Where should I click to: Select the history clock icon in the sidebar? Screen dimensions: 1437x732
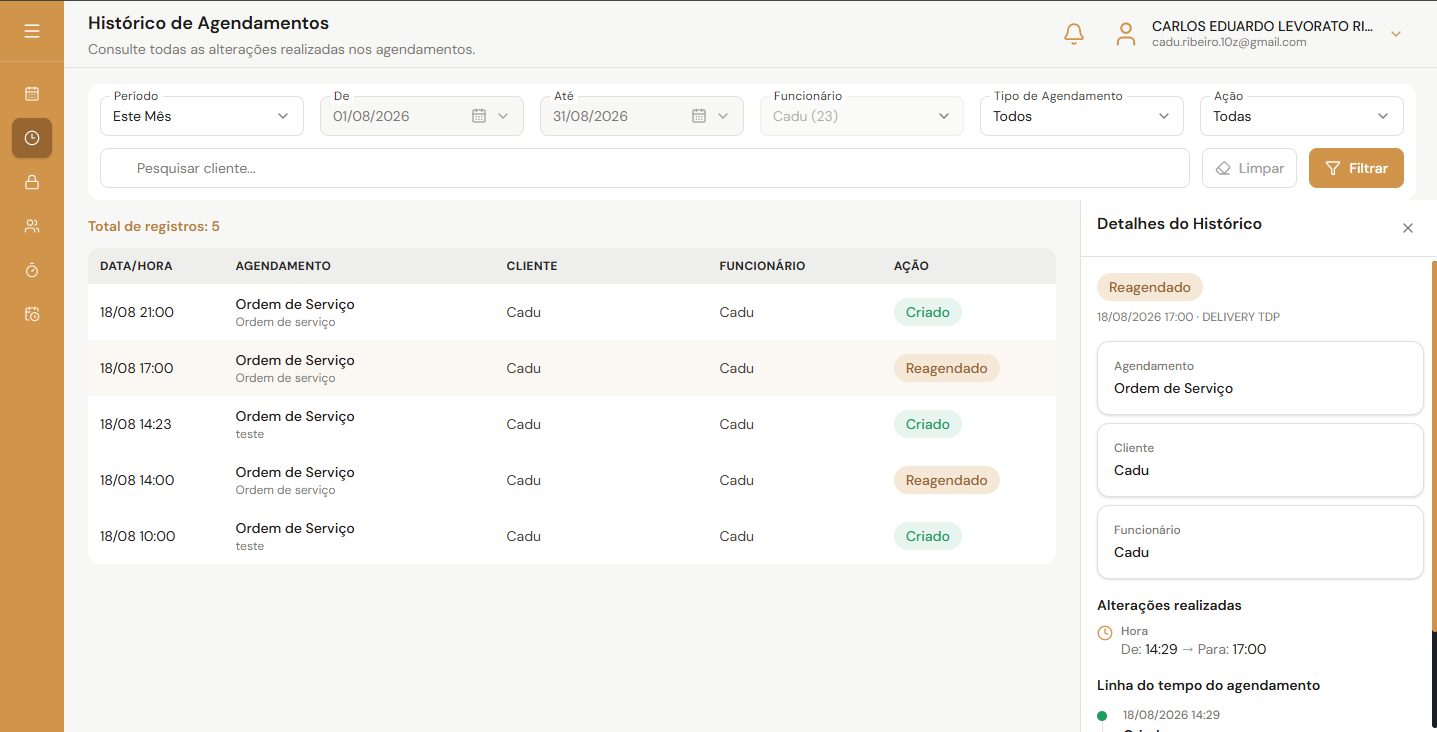coord(32,138)
